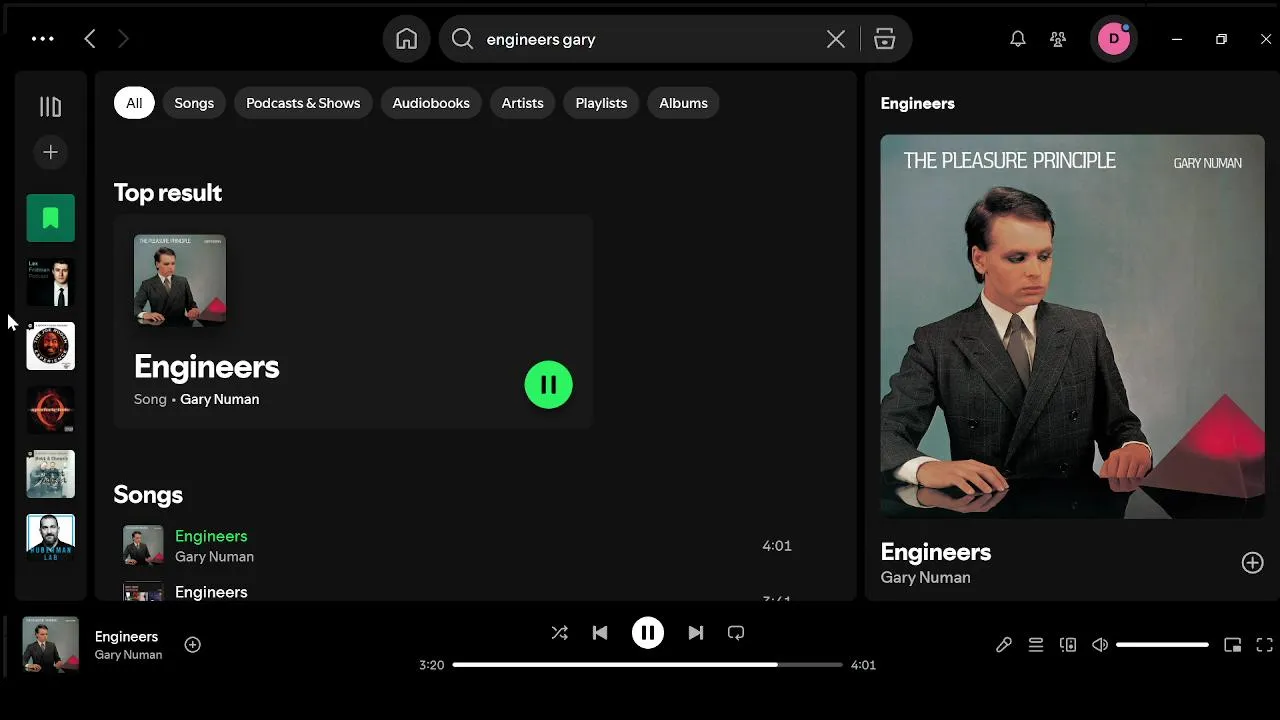1280x720 pixels.
Task: Select the Playlists filter chip
Action: (601, 103)
